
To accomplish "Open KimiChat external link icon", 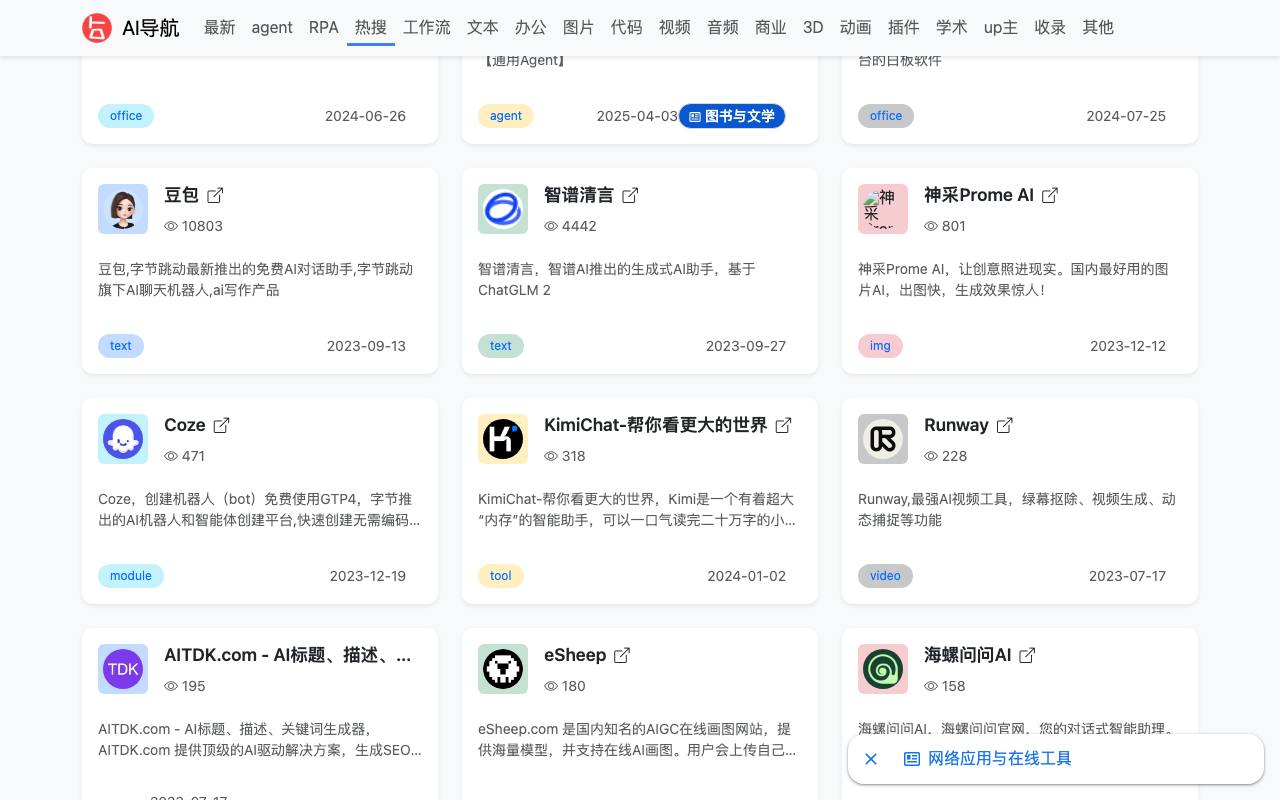I will (783, 425).
